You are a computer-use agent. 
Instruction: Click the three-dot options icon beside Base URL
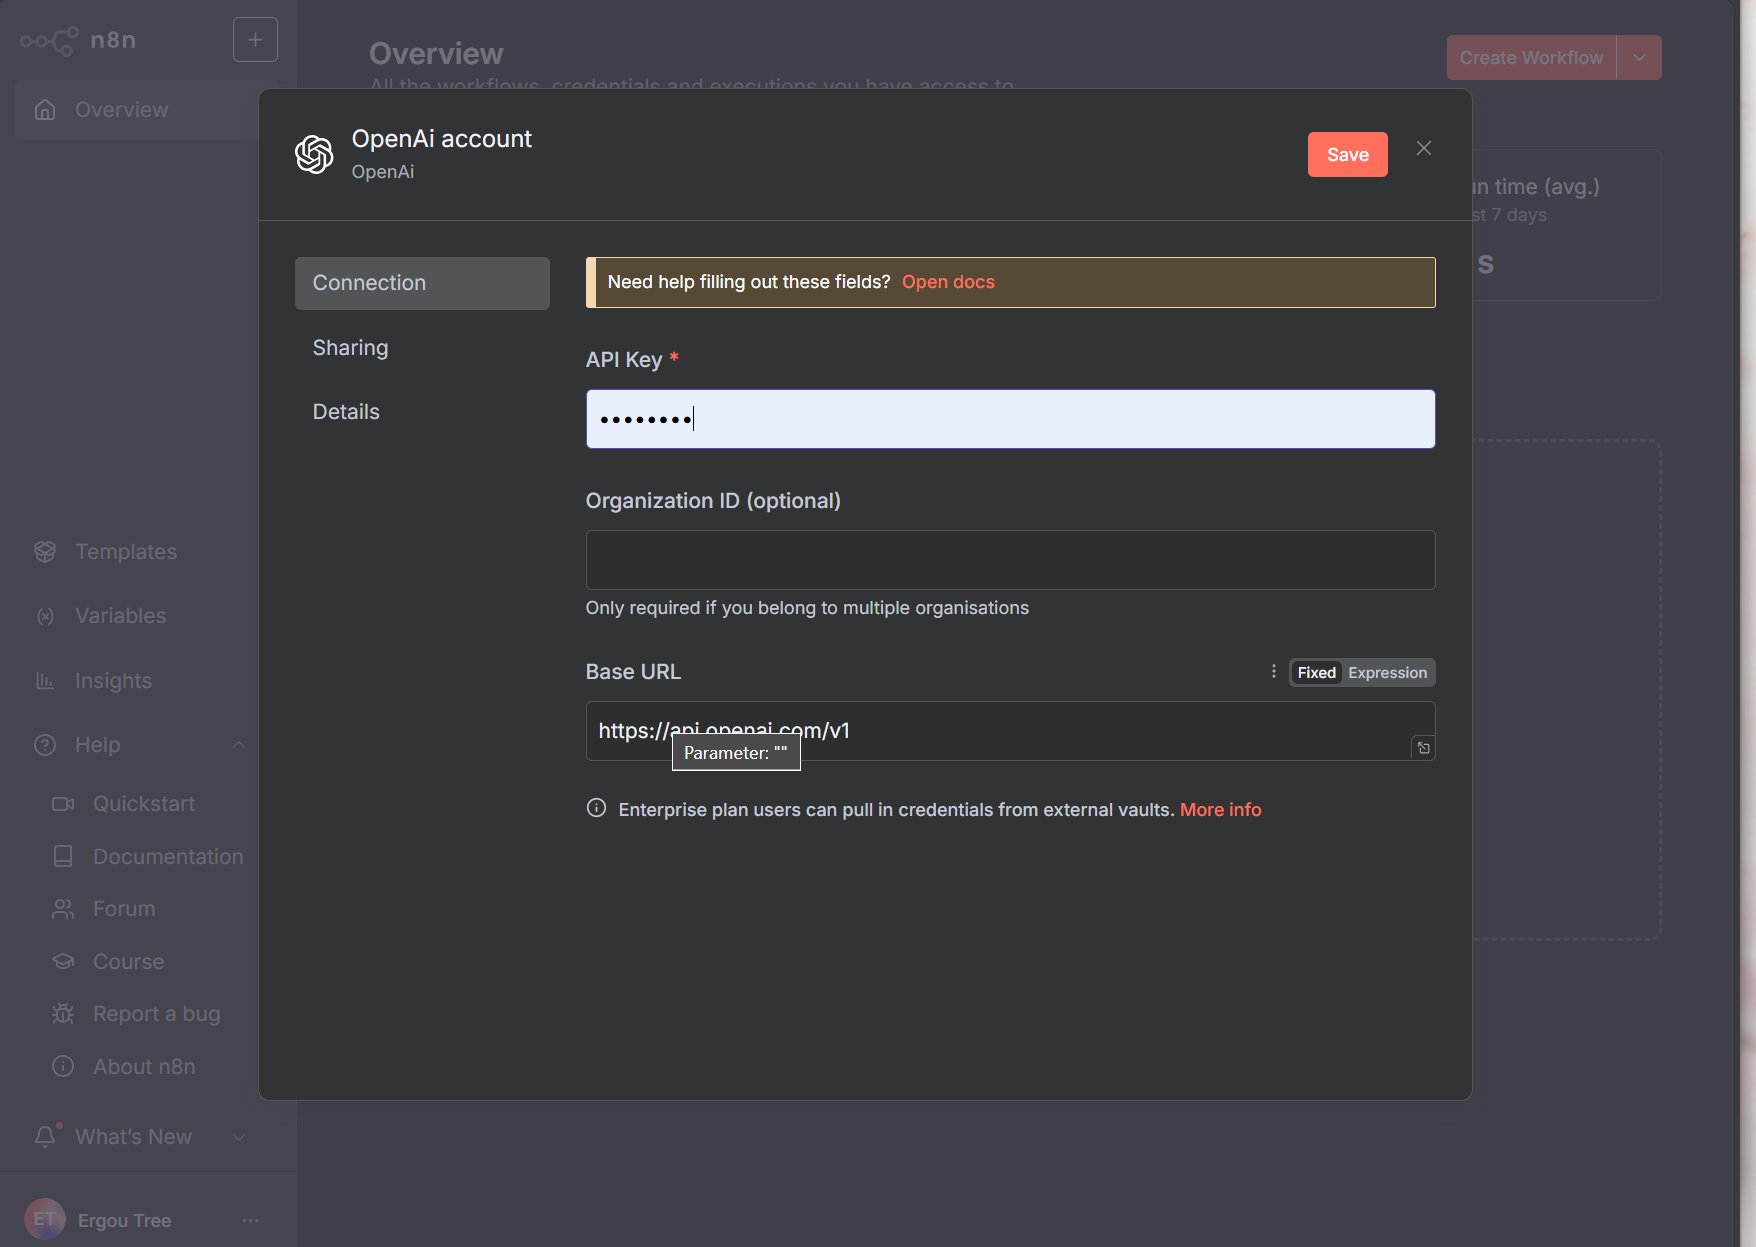(x=1273, y=672)
